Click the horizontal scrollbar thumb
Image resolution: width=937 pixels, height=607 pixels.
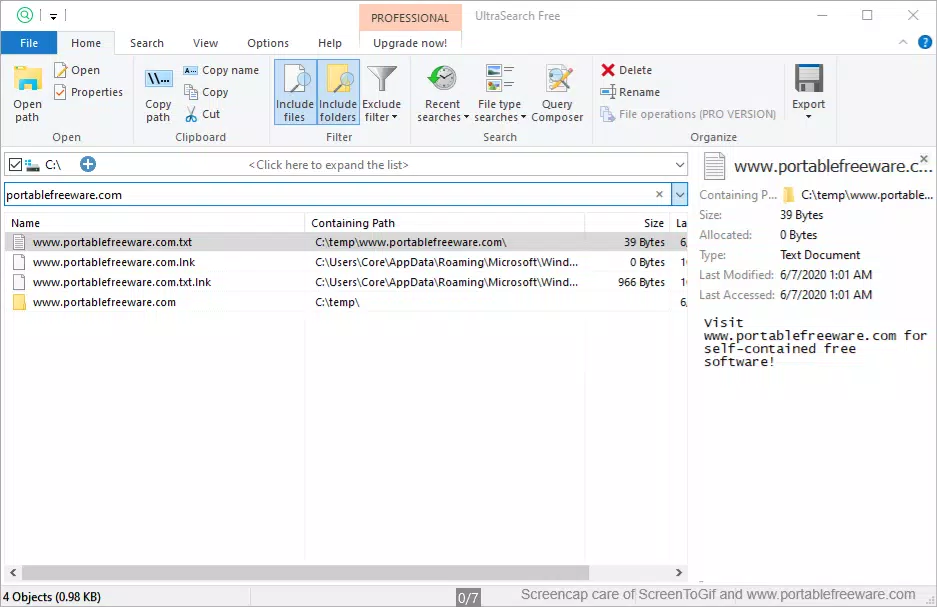(x=305, y=572)
